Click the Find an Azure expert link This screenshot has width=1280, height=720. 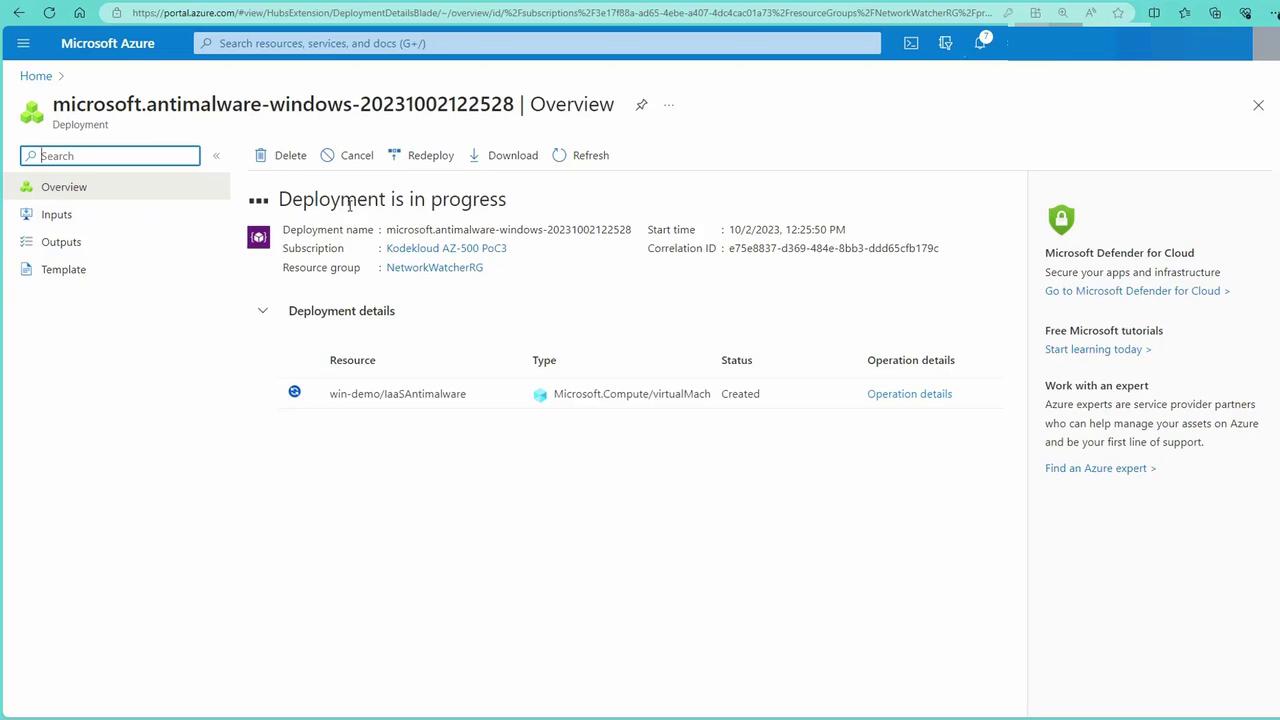click(x=1100, y=468)
